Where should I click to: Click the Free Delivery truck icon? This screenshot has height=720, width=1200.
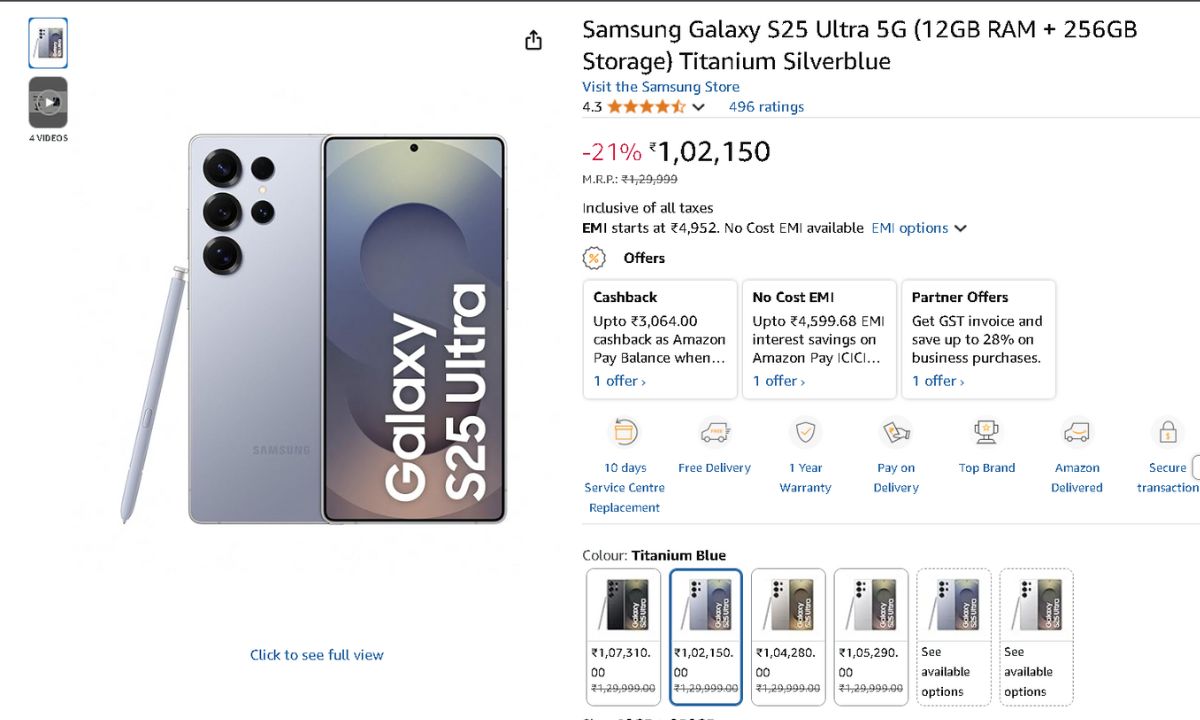pos(714,432)
